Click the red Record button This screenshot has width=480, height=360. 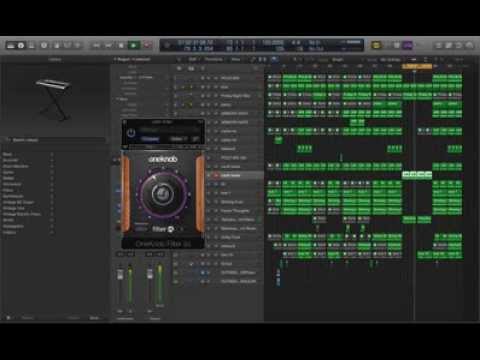click(147, 45)
